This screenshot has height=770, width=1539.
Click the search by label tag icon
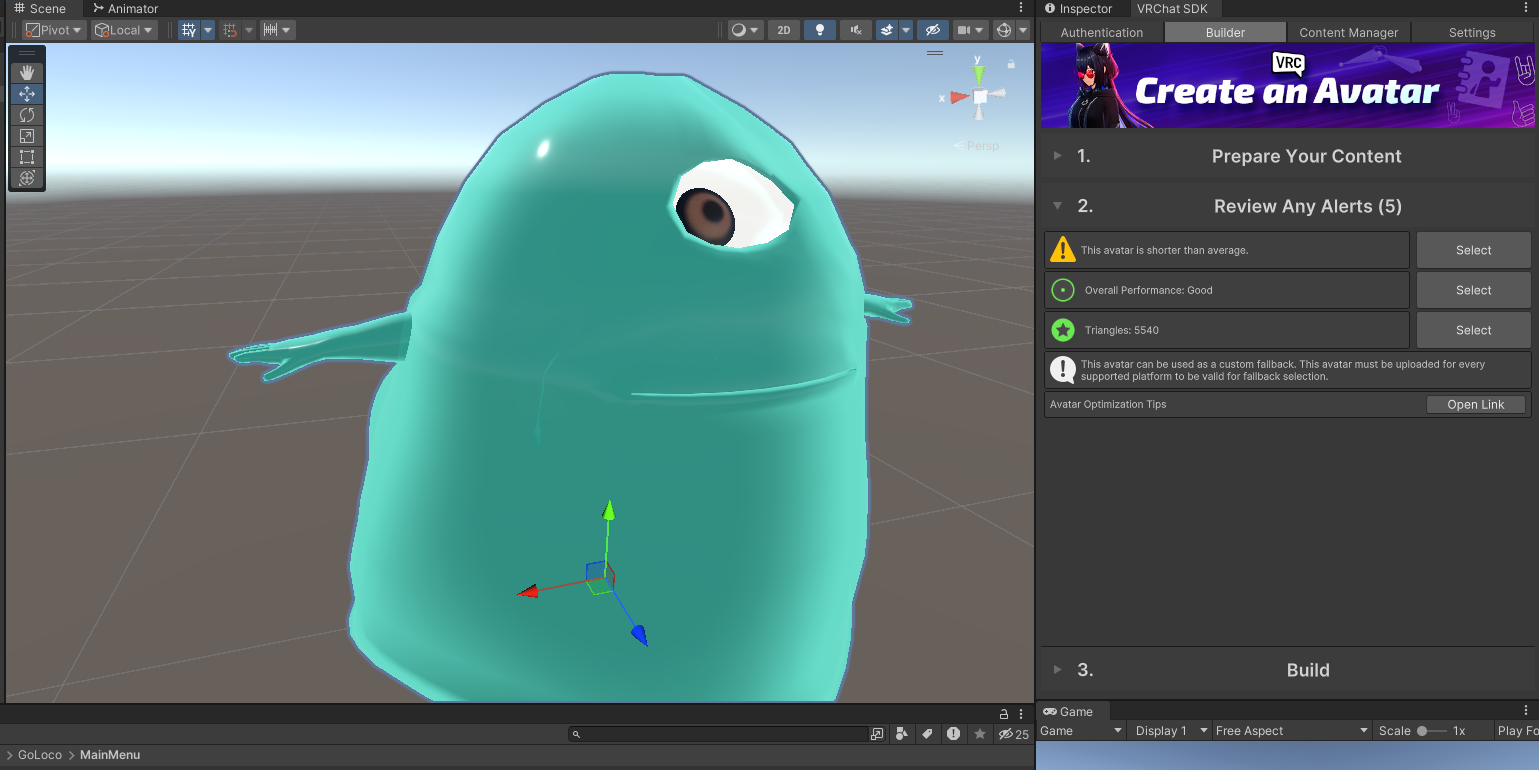pyautogui.click(x=928, y=734)
